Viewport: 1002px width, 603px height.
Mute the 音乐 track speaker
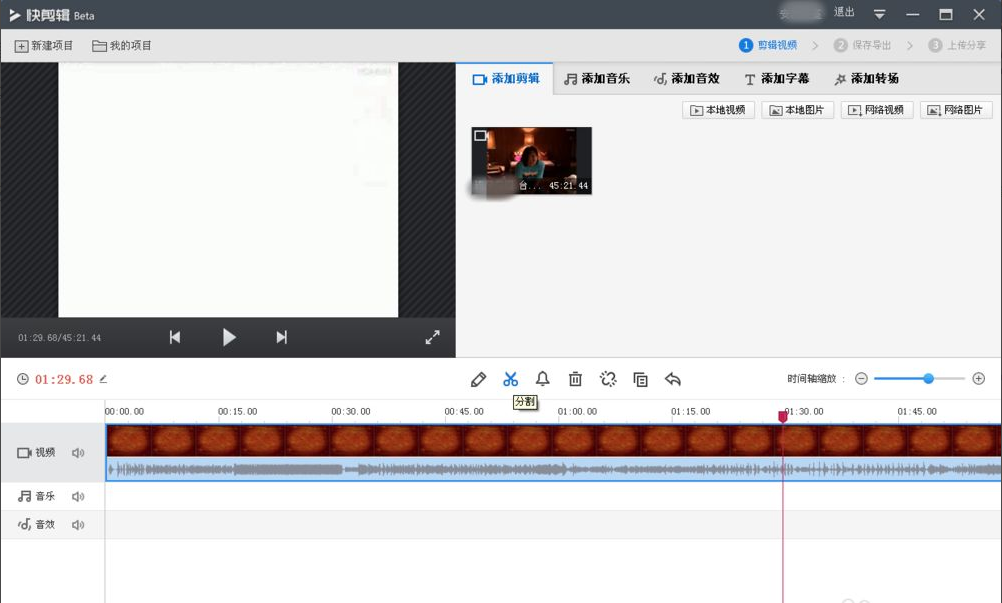(79, 495)
